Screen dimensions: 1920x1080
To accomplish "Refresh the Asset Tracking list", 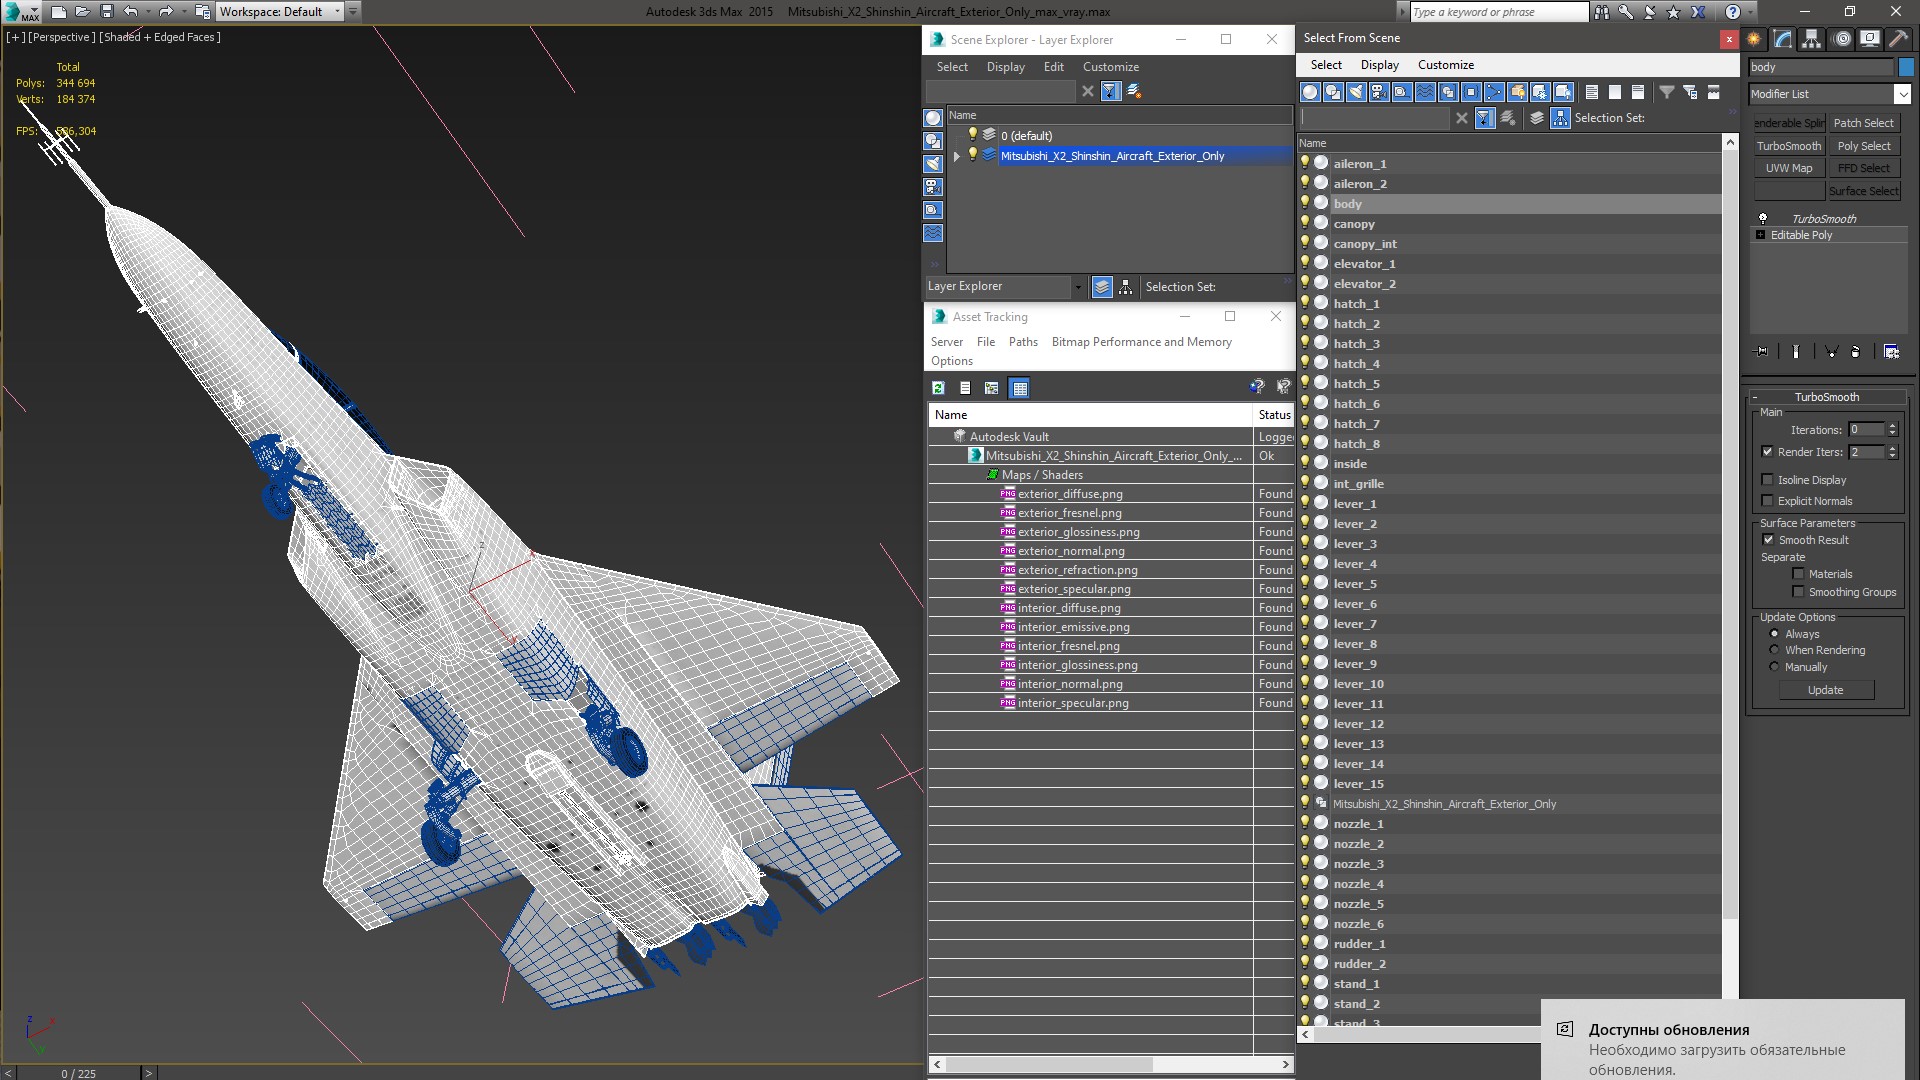I will tap(938, 388).
